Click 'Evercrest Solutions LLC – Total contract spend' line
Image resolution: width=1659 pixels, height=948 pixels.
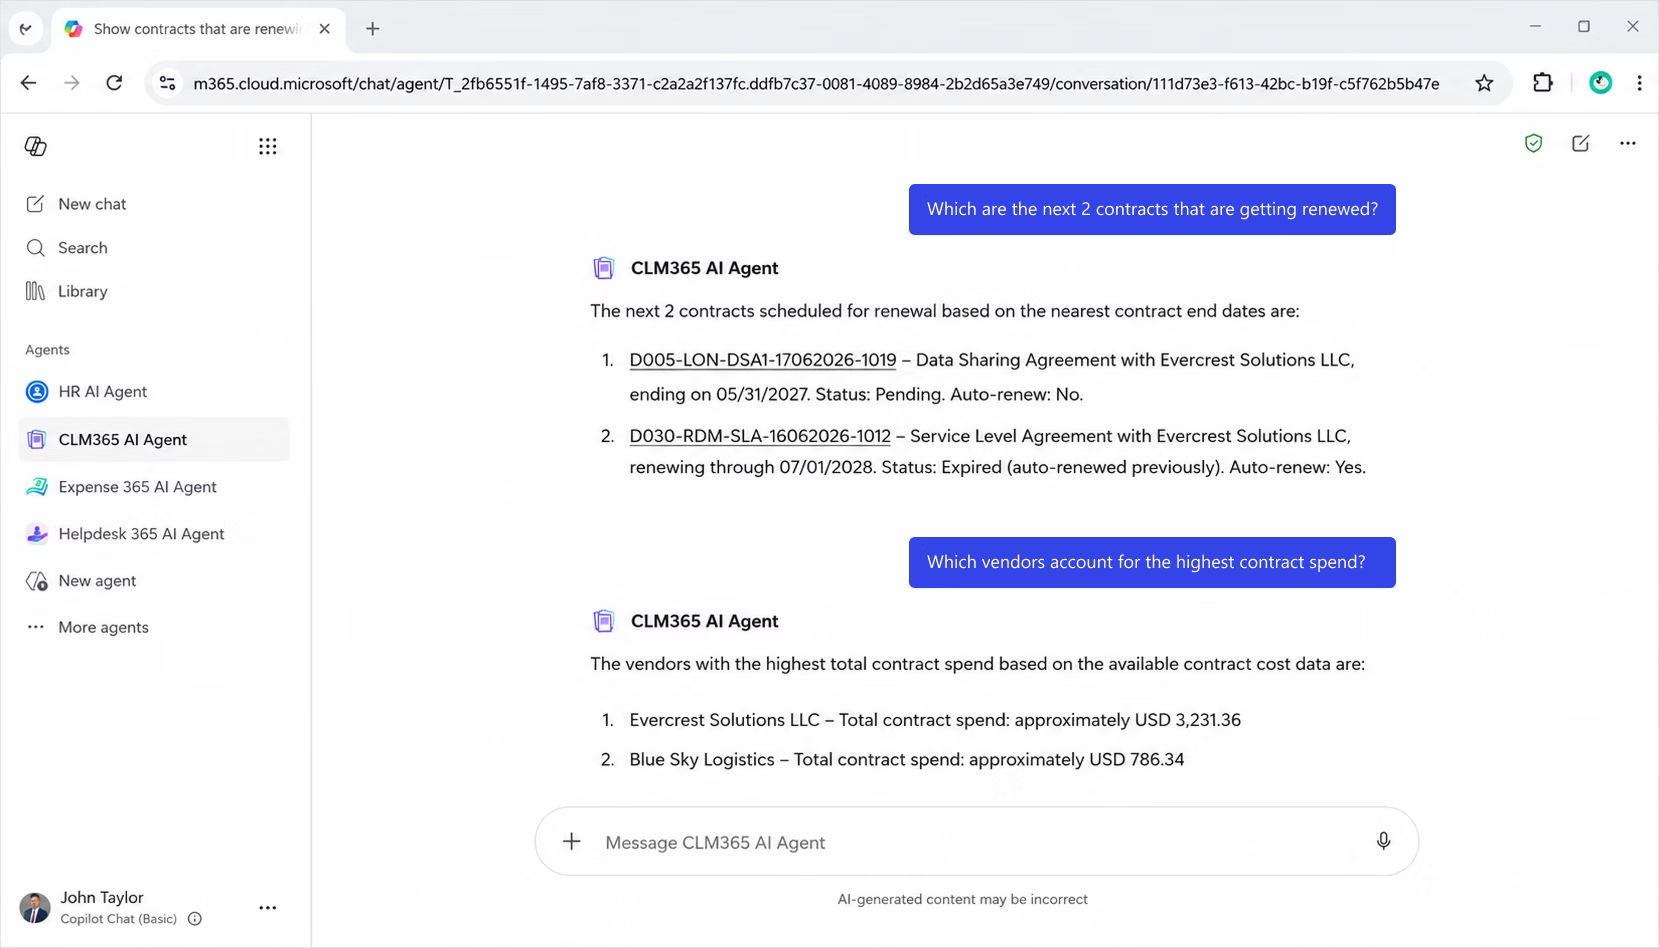935,720
